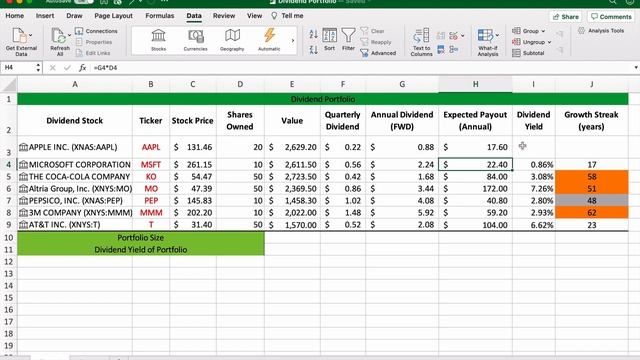Open the Formulas tab

click(x=160, y=16)
